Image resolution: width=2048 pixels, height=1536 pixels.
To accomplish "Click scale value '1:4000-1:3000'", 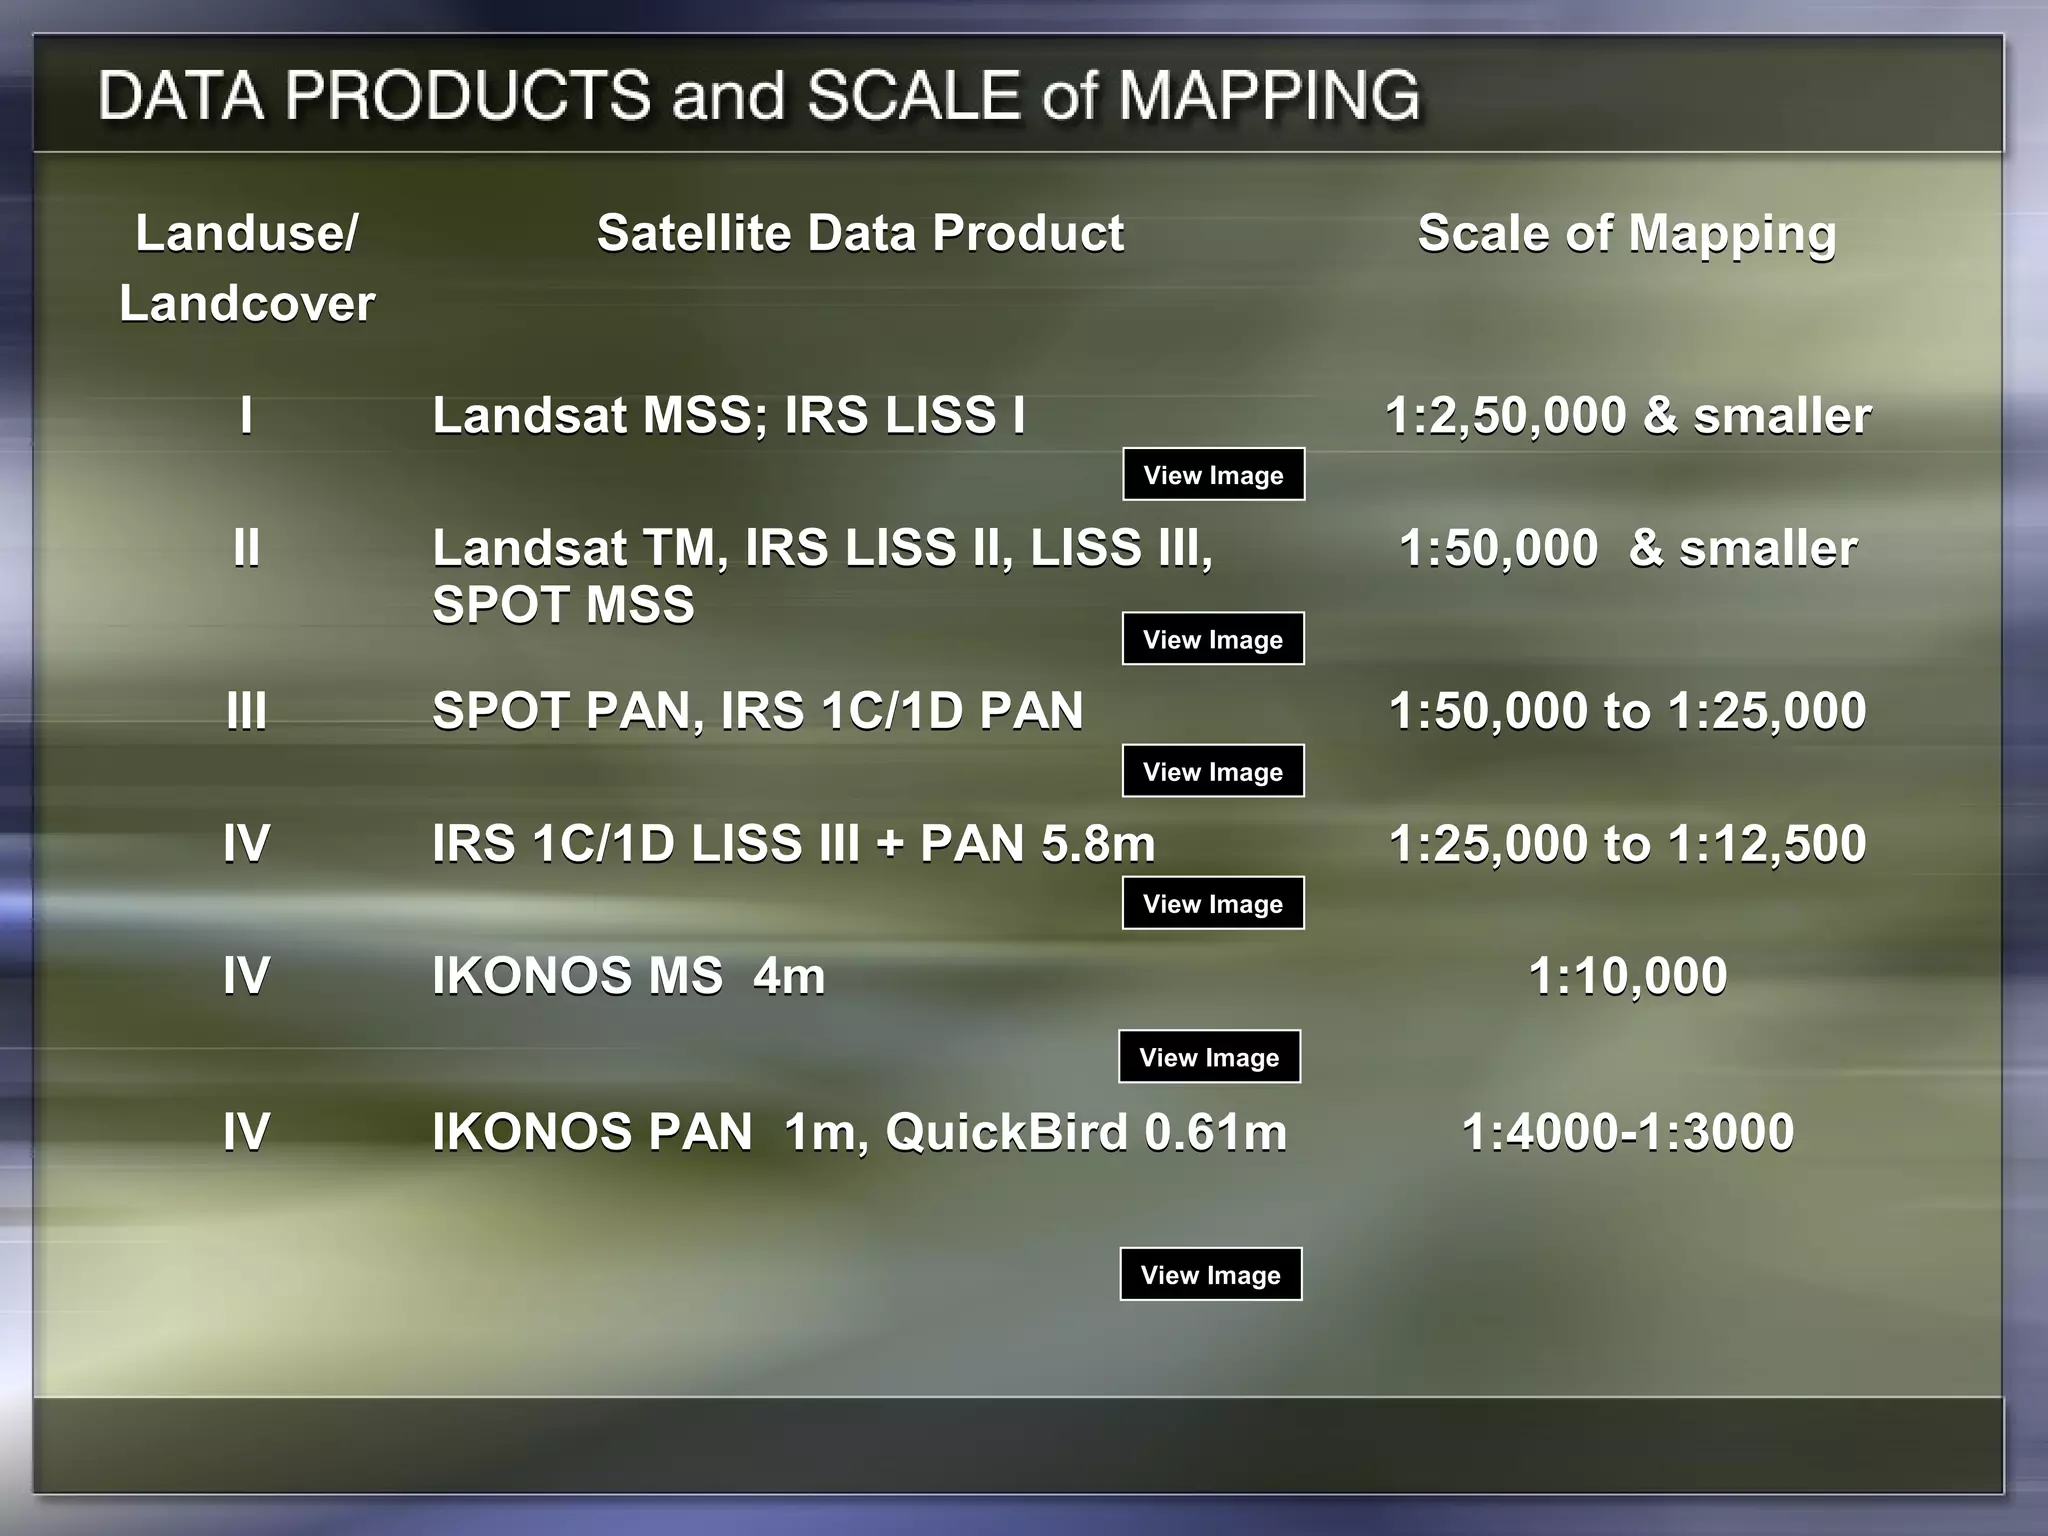I will (1628, 1132).
